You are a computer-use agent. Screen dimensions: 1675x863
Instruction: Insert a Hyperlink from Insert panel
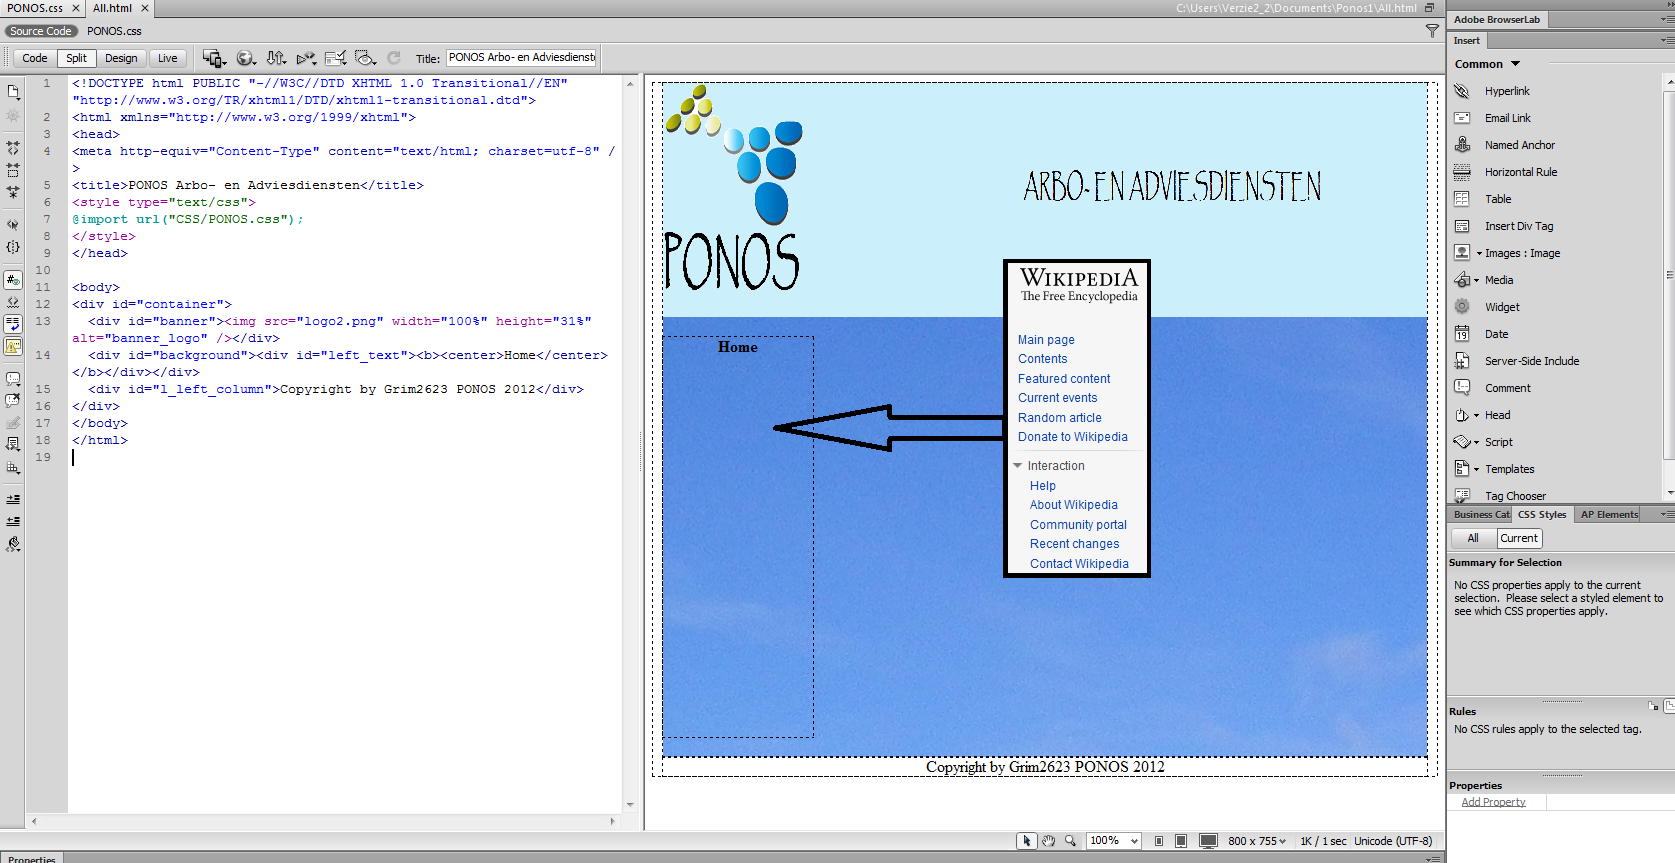[x=1507, y=91]
